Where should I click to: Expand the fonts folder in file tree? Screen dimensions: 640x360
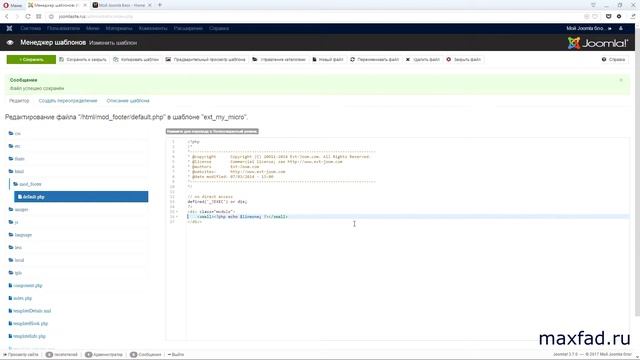(x=17, y=159)
